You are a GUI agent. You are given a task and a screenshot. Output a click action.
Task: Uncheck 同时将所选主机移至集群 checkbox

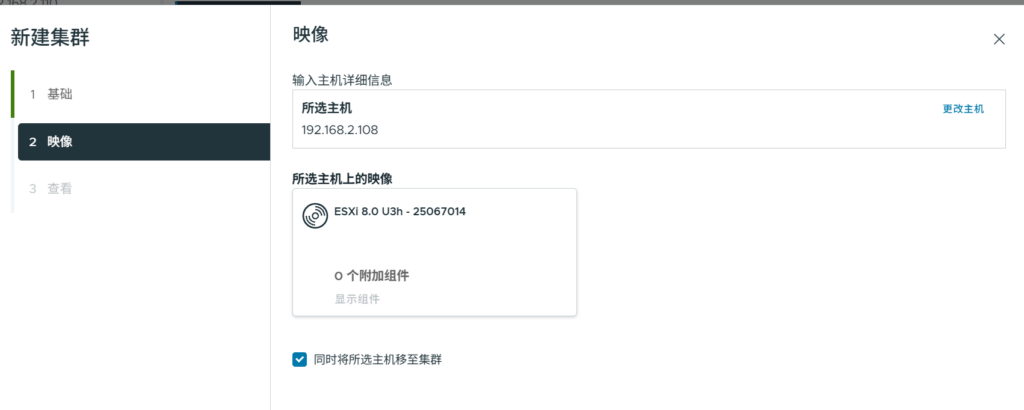click(x=299, y=359)
